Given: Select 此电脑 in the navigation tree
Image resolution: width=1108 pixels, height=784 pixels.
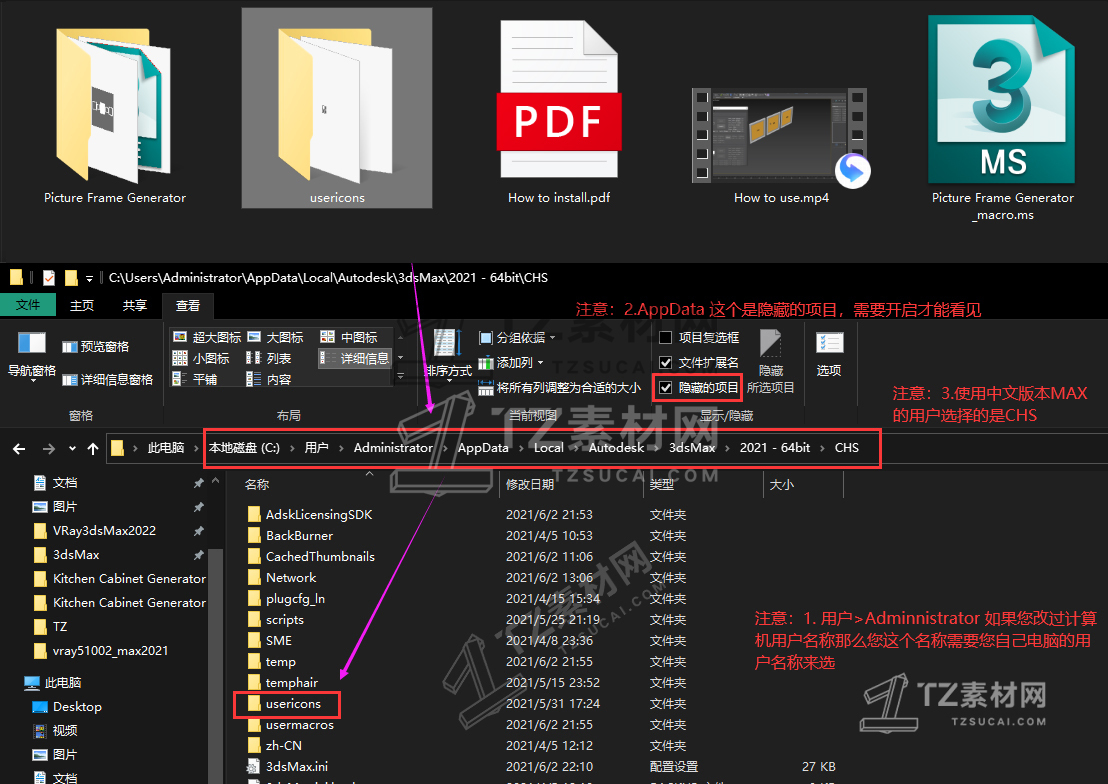Looking at the screenshot, I should coord(62,683).
